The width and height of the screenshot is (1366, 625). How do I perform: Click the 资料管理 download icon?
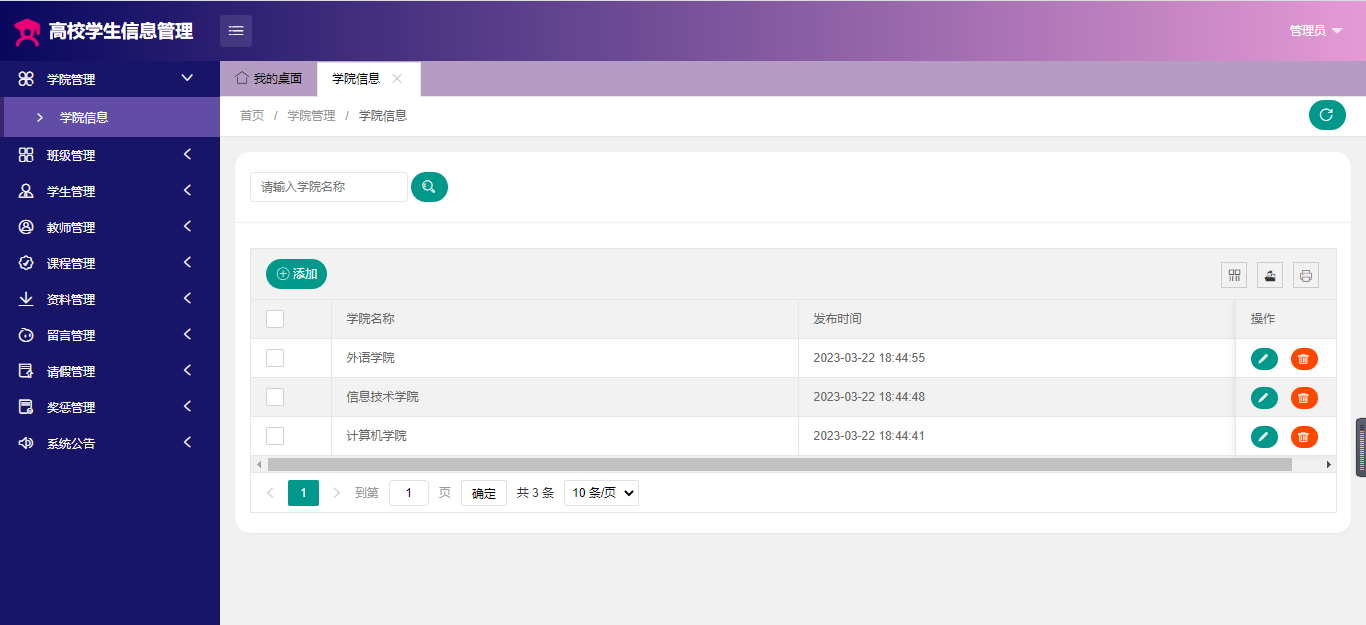point(27,299)
